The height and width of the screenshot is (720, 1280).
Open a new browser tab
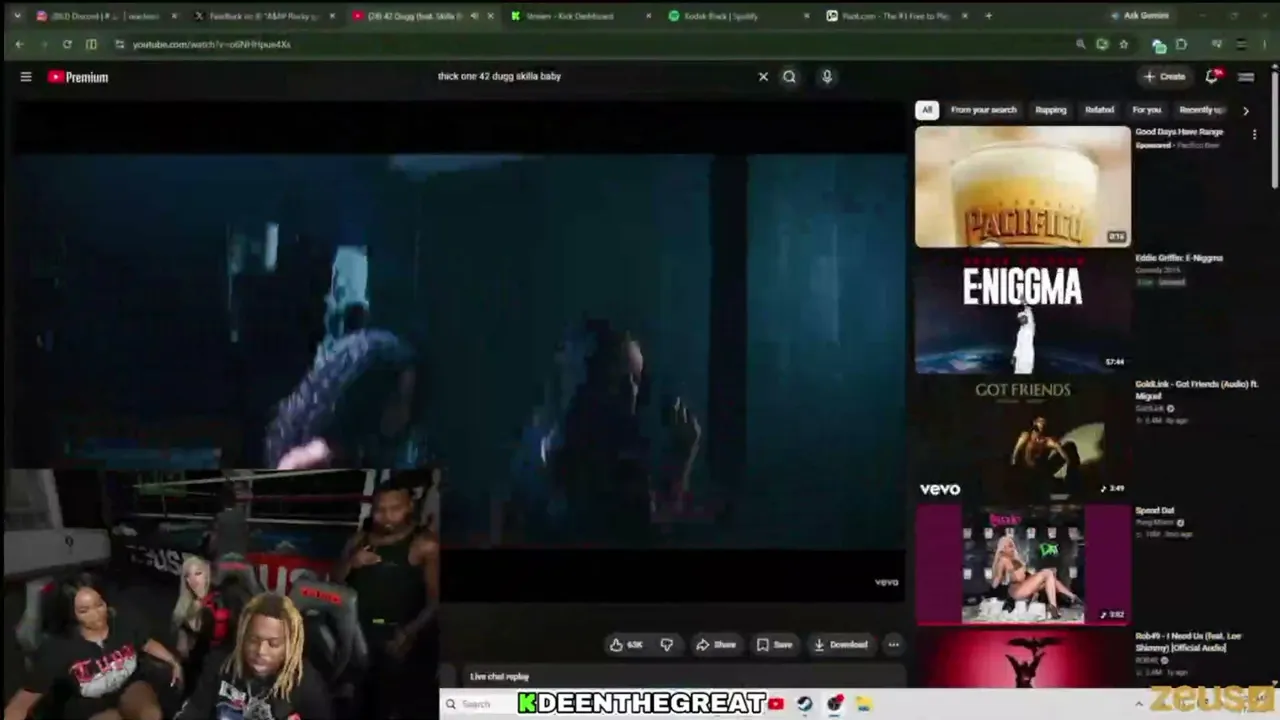coord(988,16)
